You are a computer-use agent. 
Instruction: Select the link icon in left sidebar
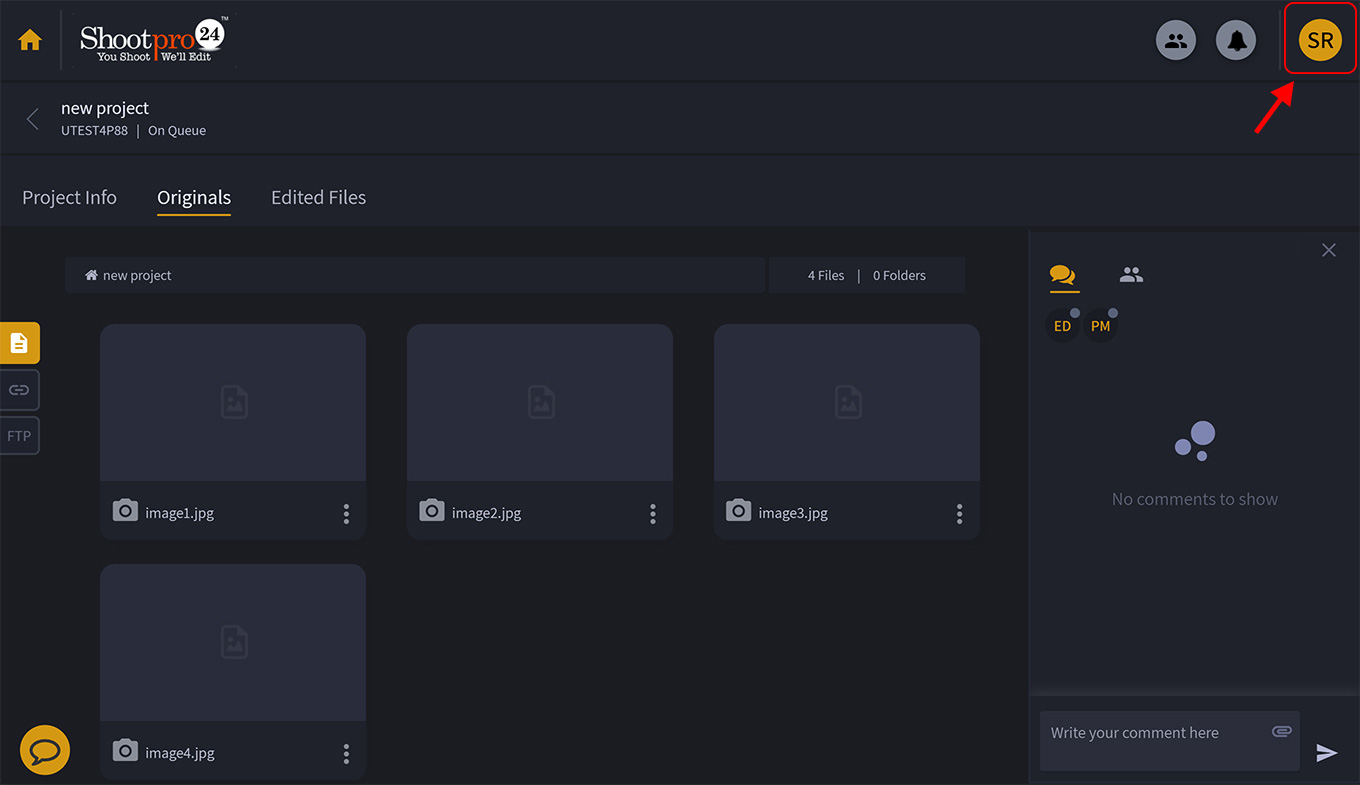(20, 390)
